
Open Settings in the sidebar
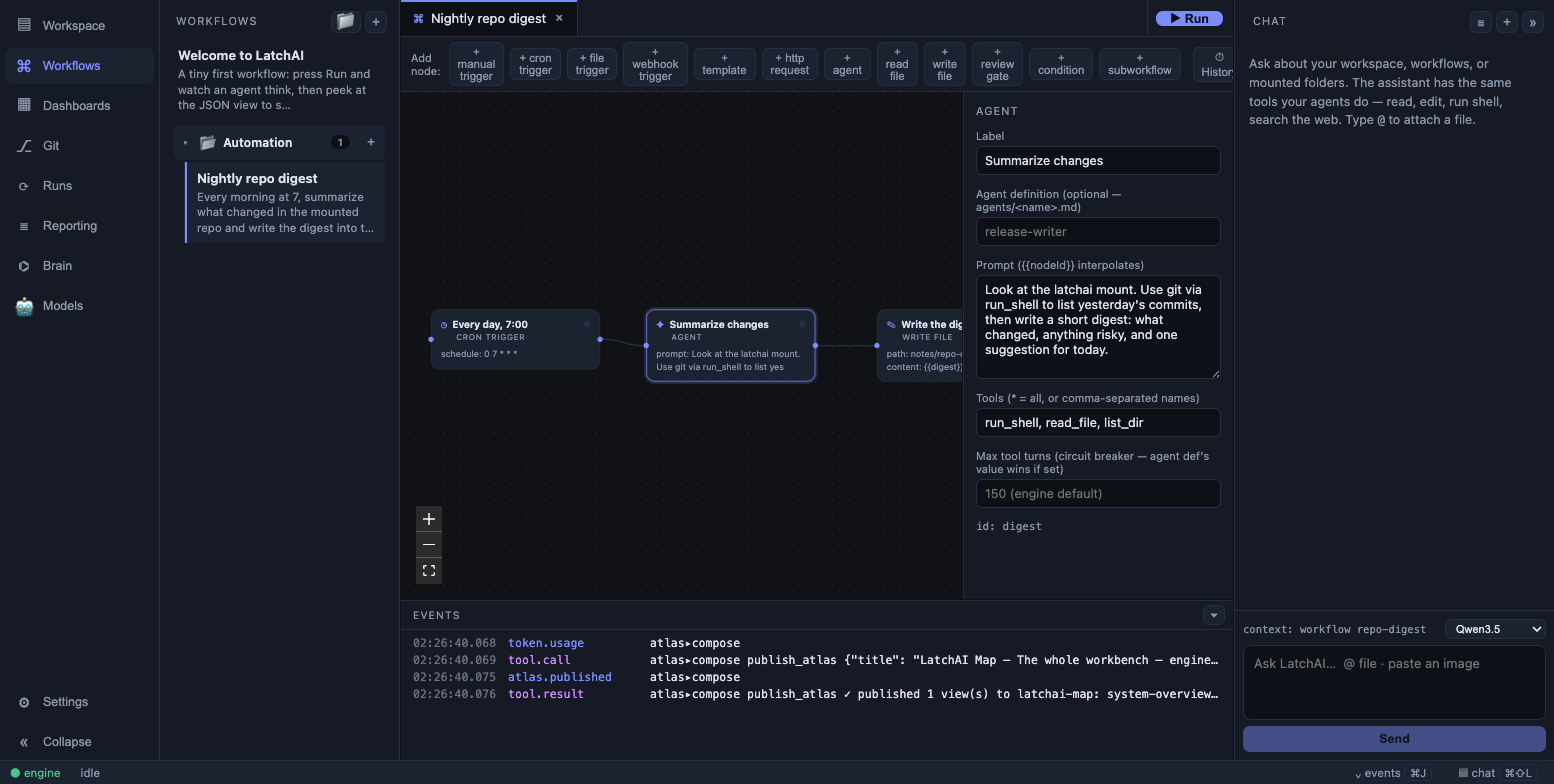point(79,702)
